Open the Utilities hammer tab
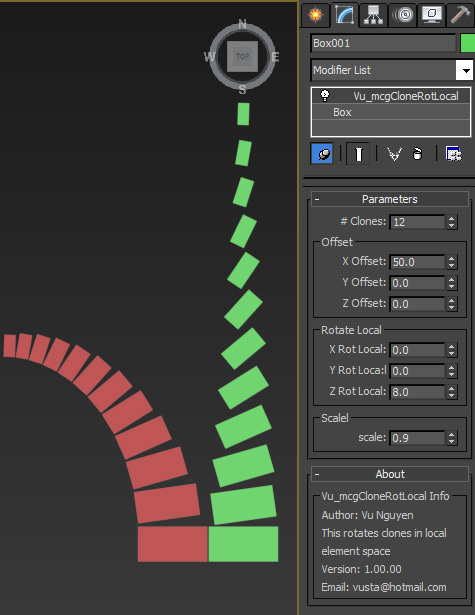The width and height of the screenshot is (475, 615). tap(460, 15)
